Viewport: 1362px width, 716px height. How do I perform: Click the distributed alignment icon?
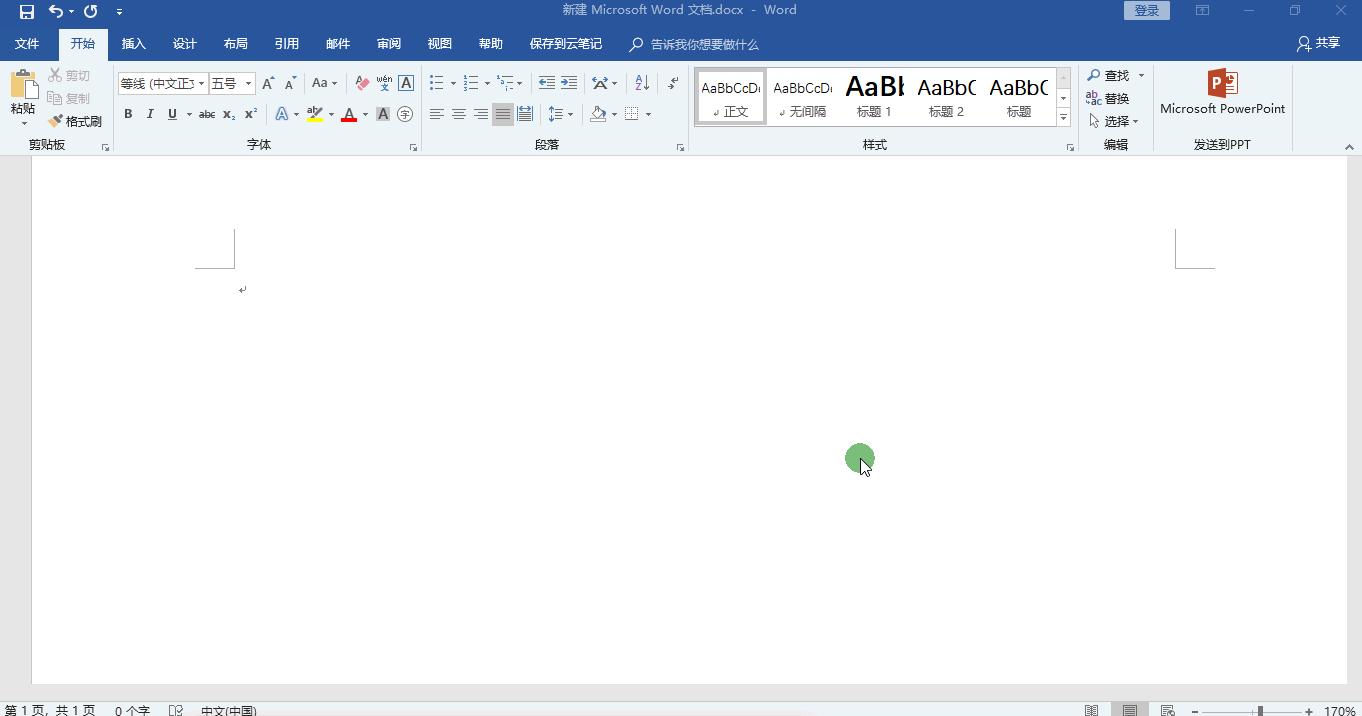[x=525, y=114]
